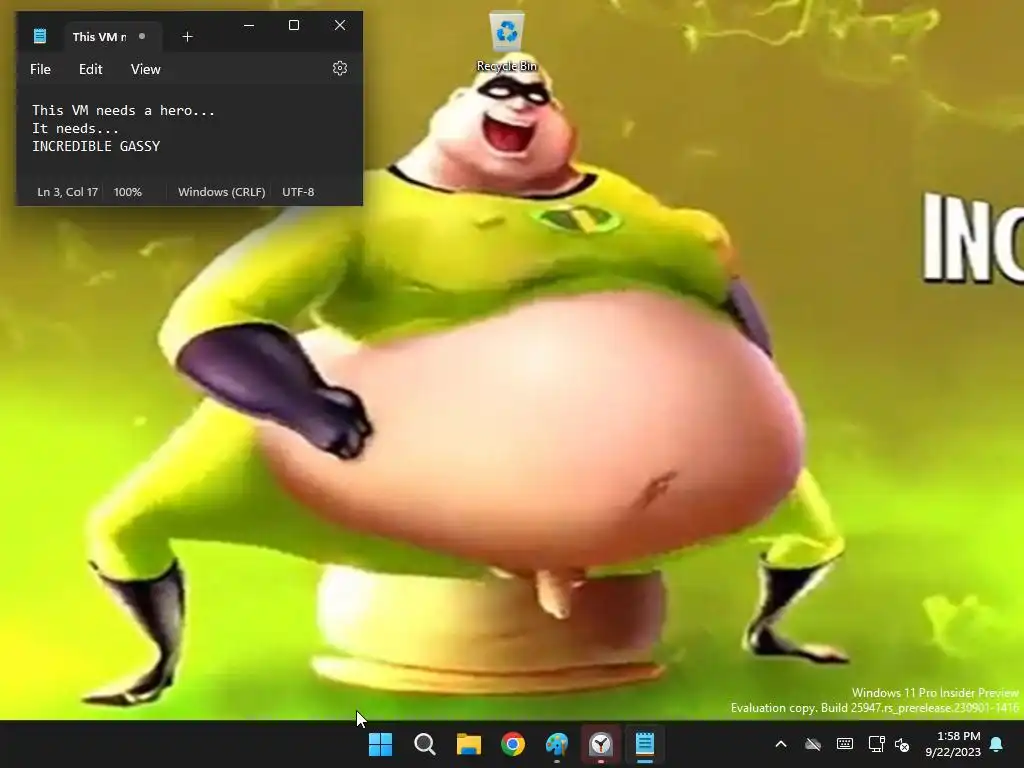Switch to Notepad via taskbar icon
This screenshot has height=768, width=1024.
pyautogui.click(x=645, y=744)
